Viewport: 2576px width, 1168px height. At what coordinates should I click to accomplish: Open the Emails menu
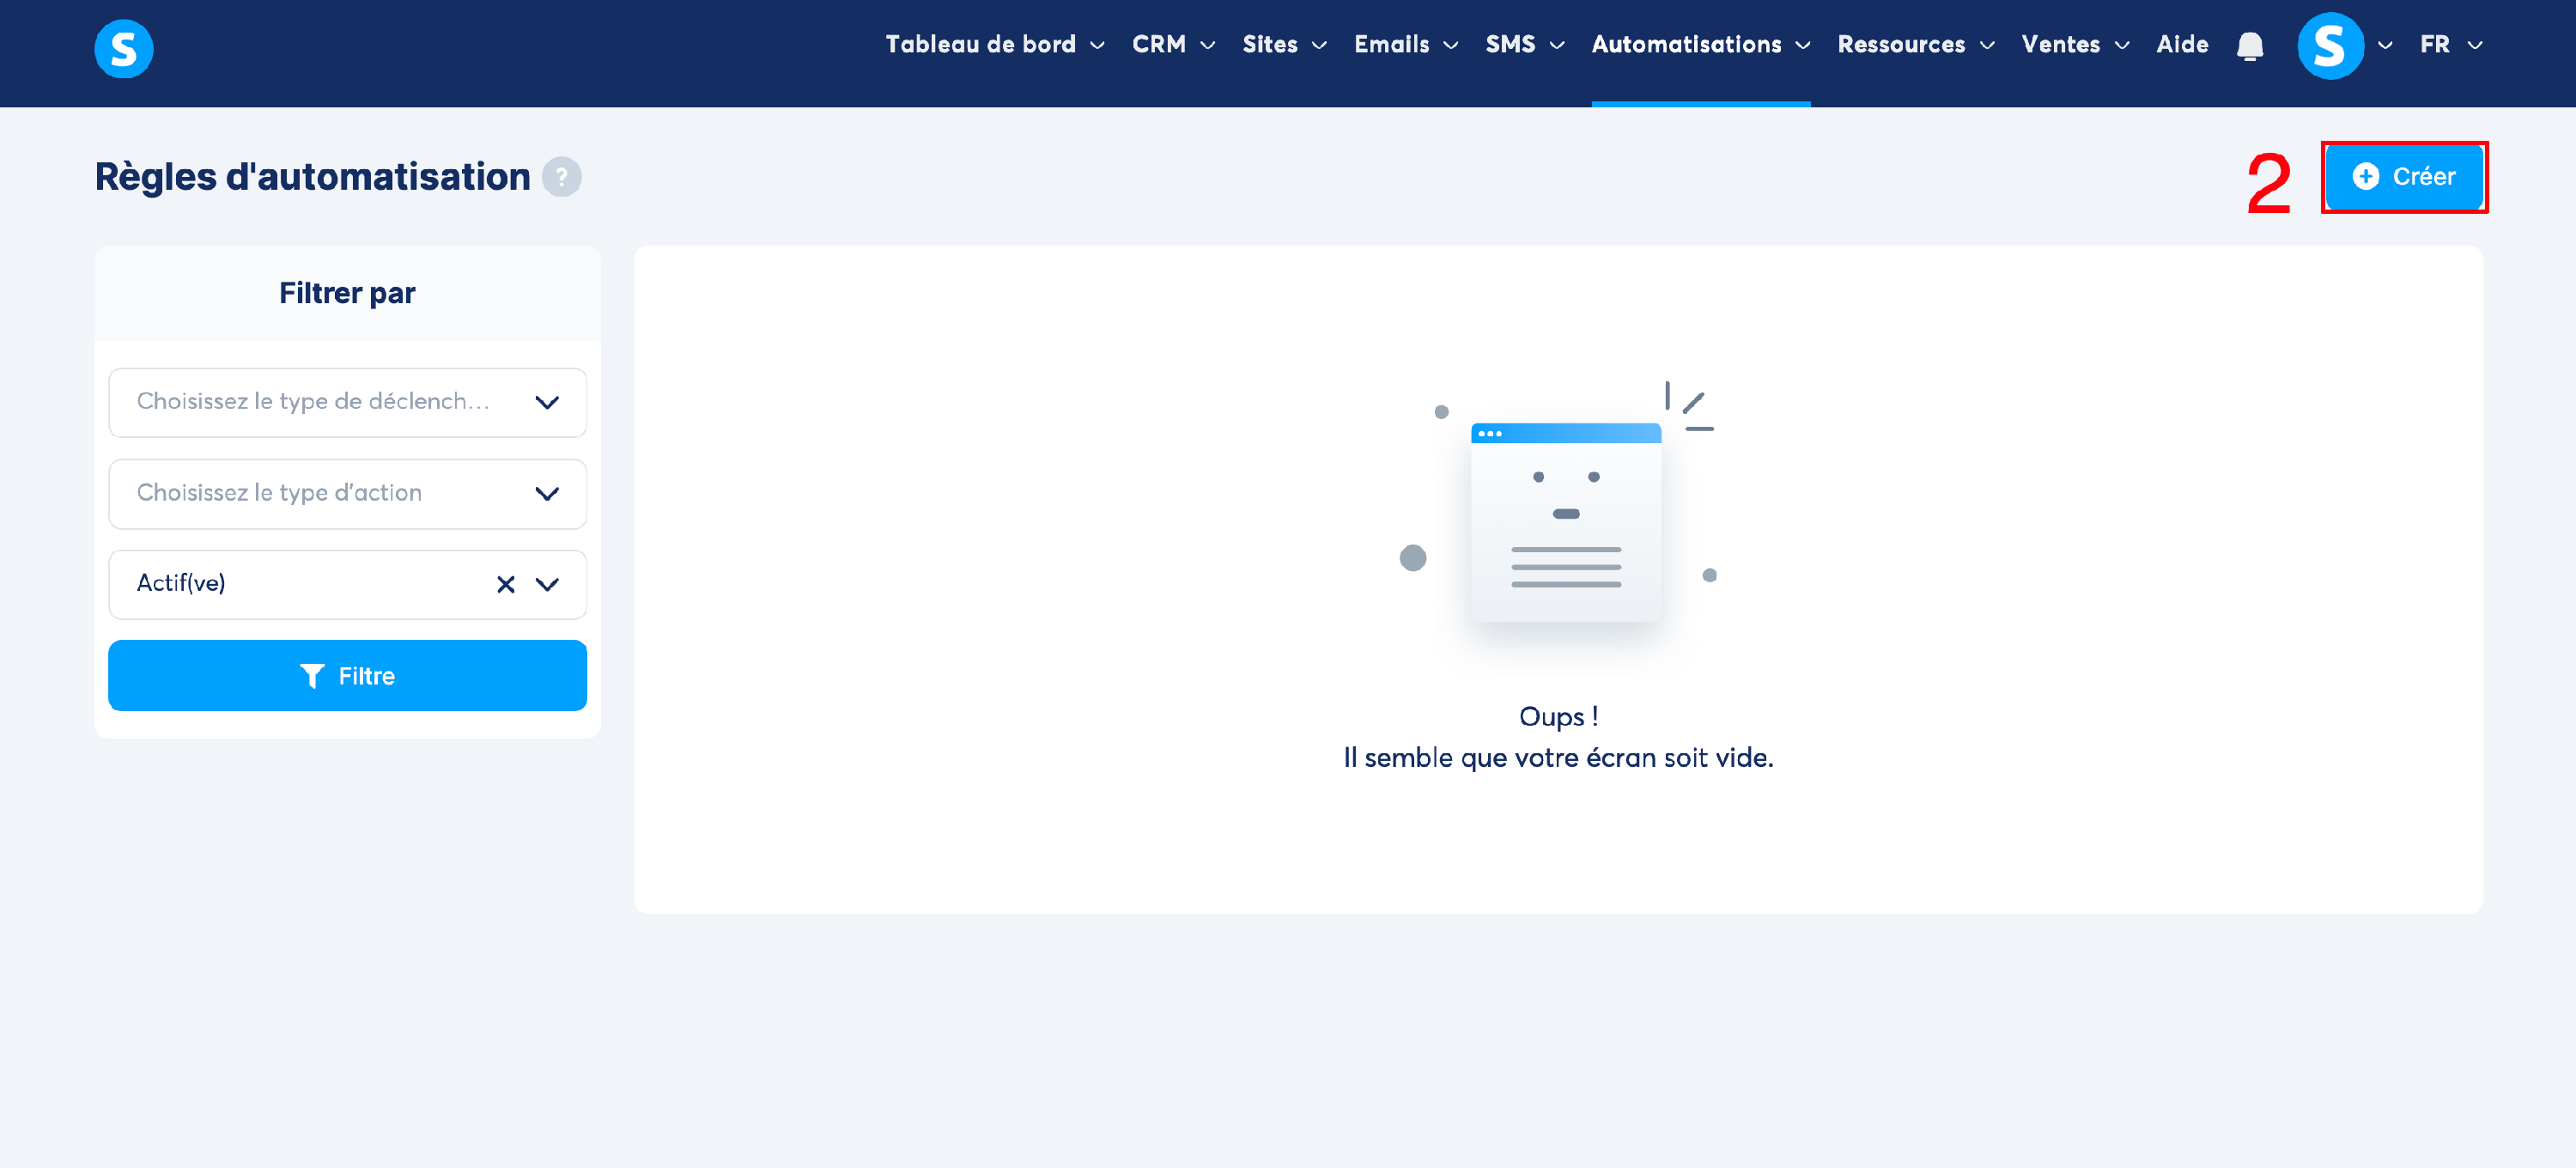1405,45
